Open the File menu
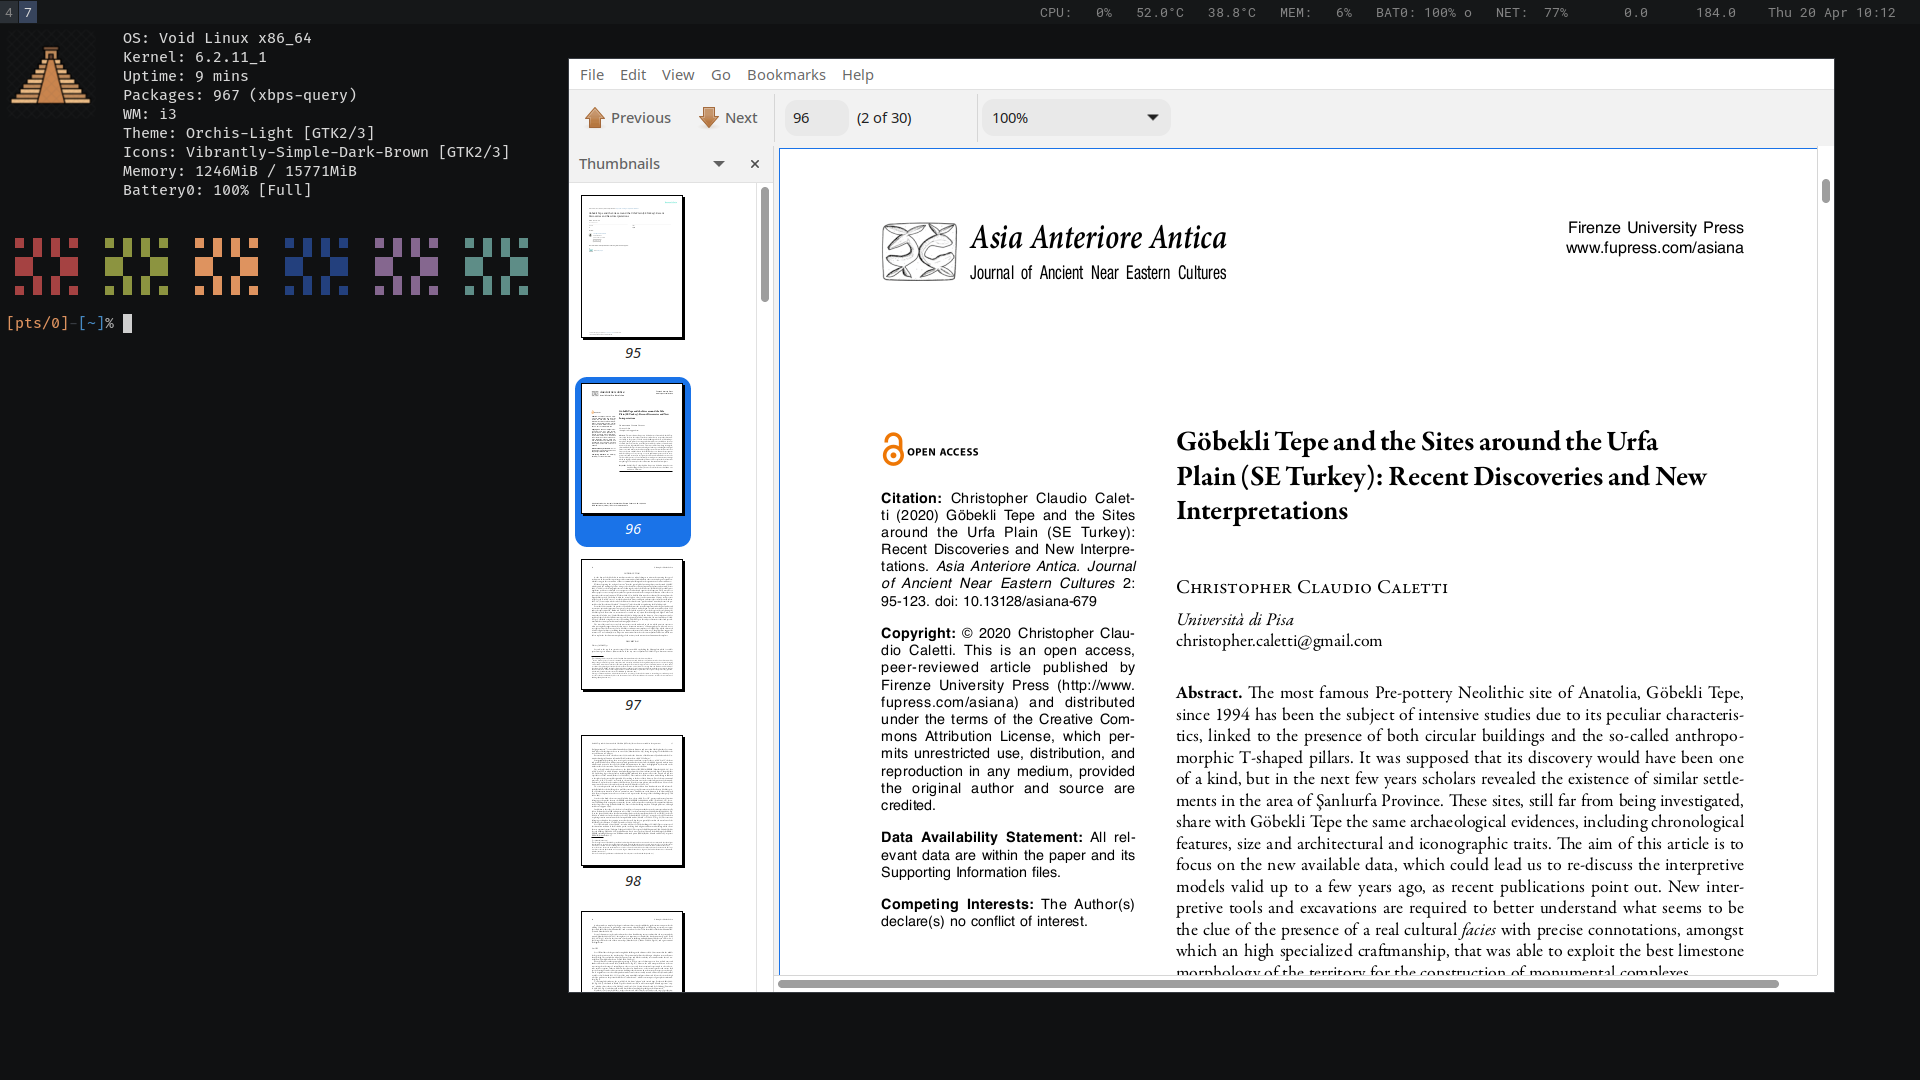1920x1080 pixels. [592, 75]
